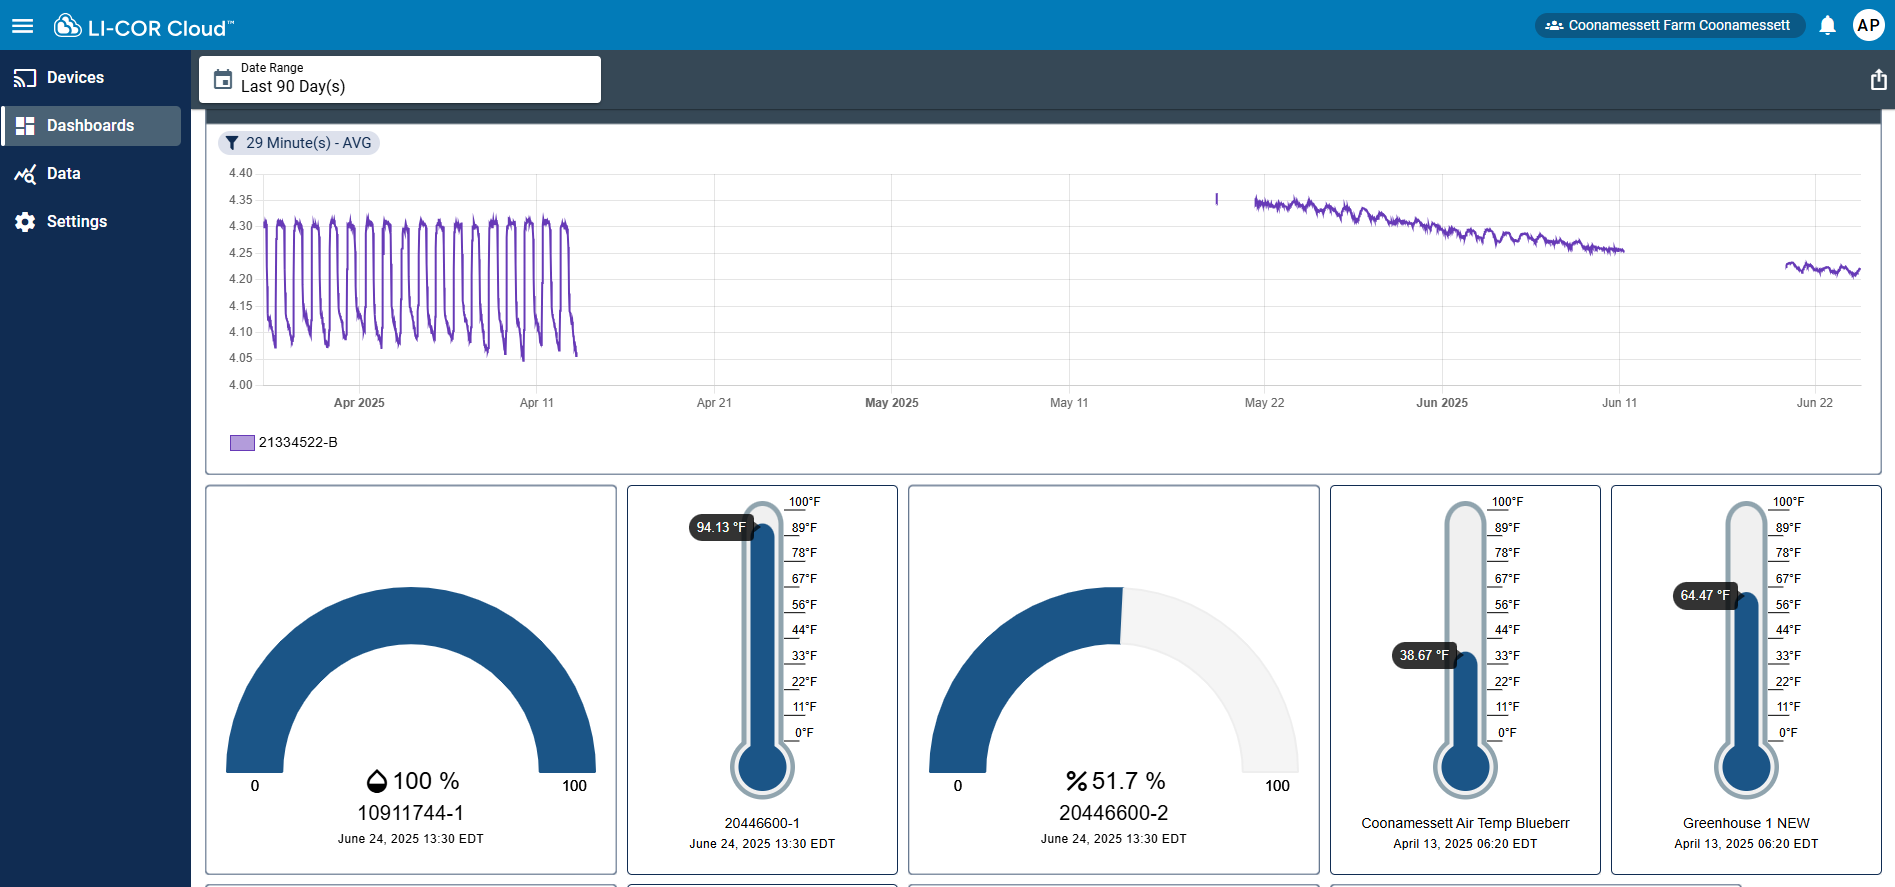Click the 4.00 y-axis label

pos(240,385)
